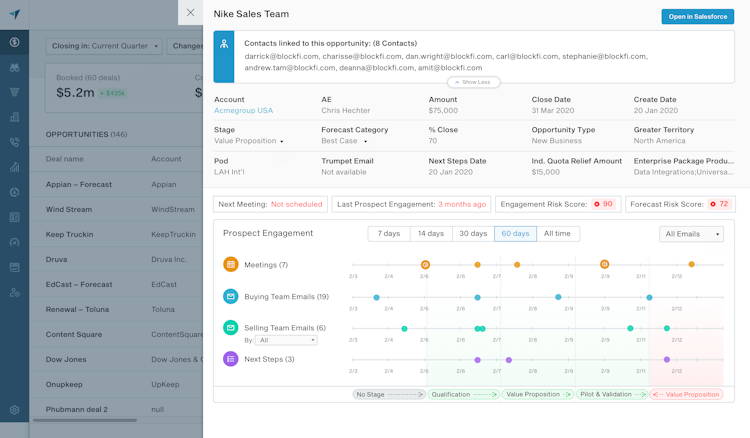The width and height of the screenshot is (750, 438).
Task: Open the Acmegroup USA account link
Action: click(243, 111)
